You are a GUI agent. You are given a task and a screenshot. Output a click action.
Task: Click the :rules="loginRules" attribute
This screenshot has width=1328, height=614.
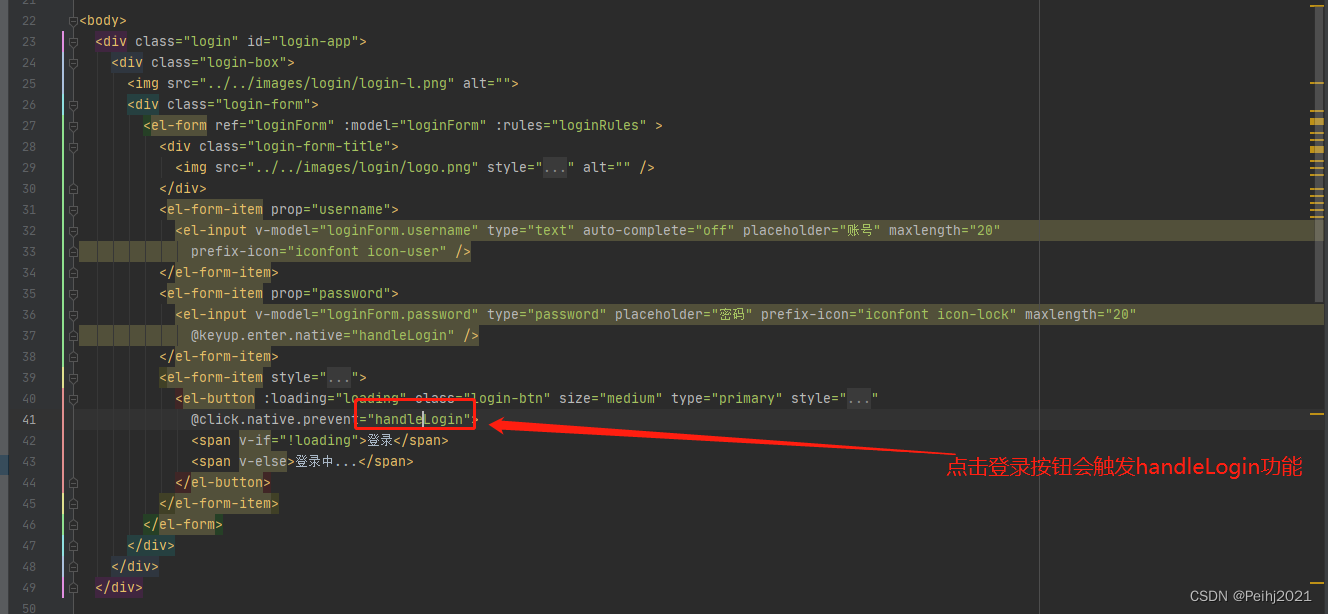[571, 126]
